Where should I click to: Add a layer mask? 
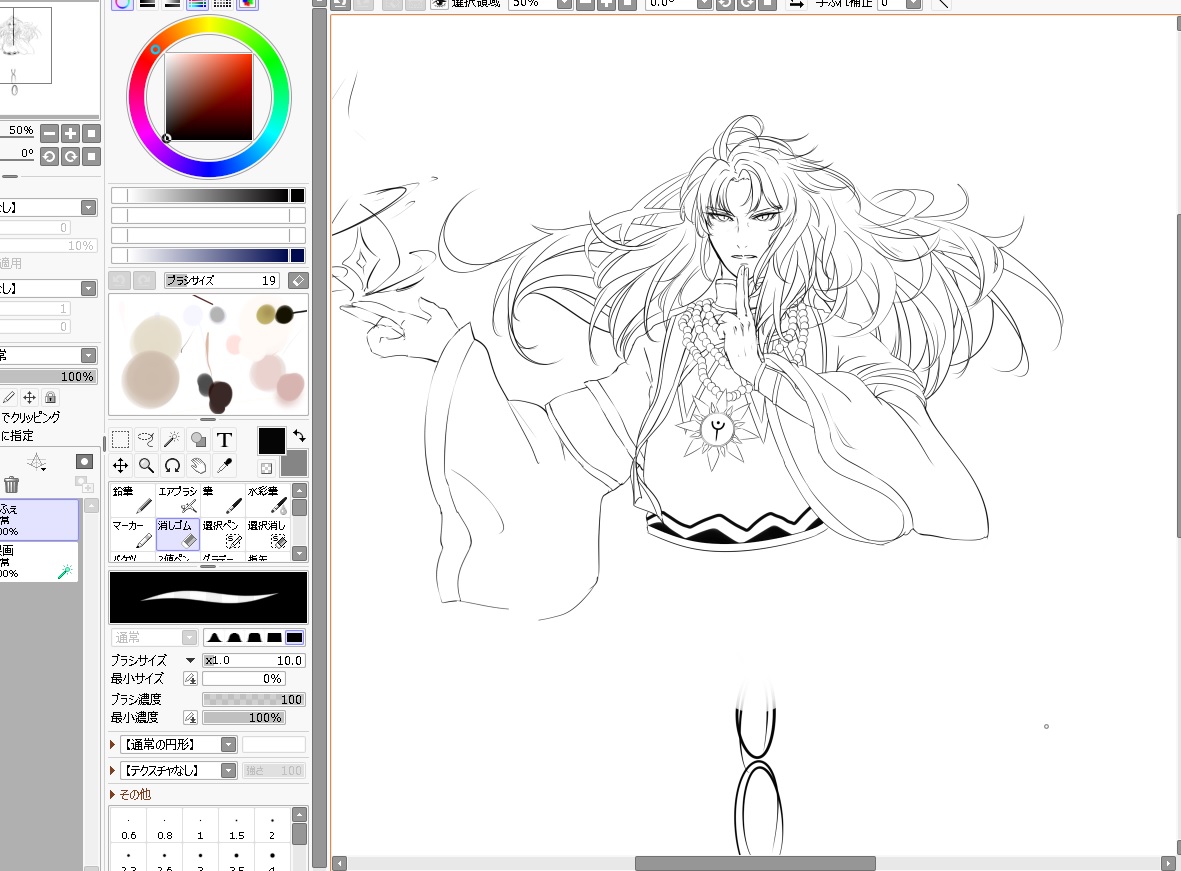(x=84, y=461)
